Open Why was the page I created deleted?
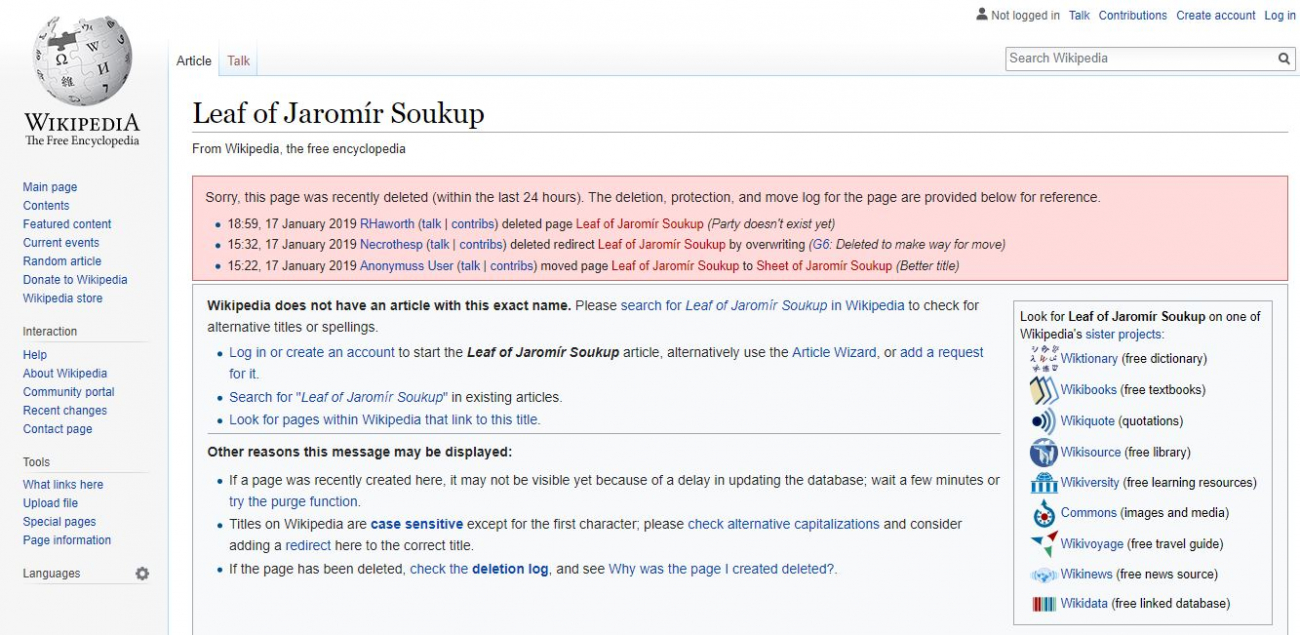Viewport: 1300px width, 635px height. click(722, 569)
